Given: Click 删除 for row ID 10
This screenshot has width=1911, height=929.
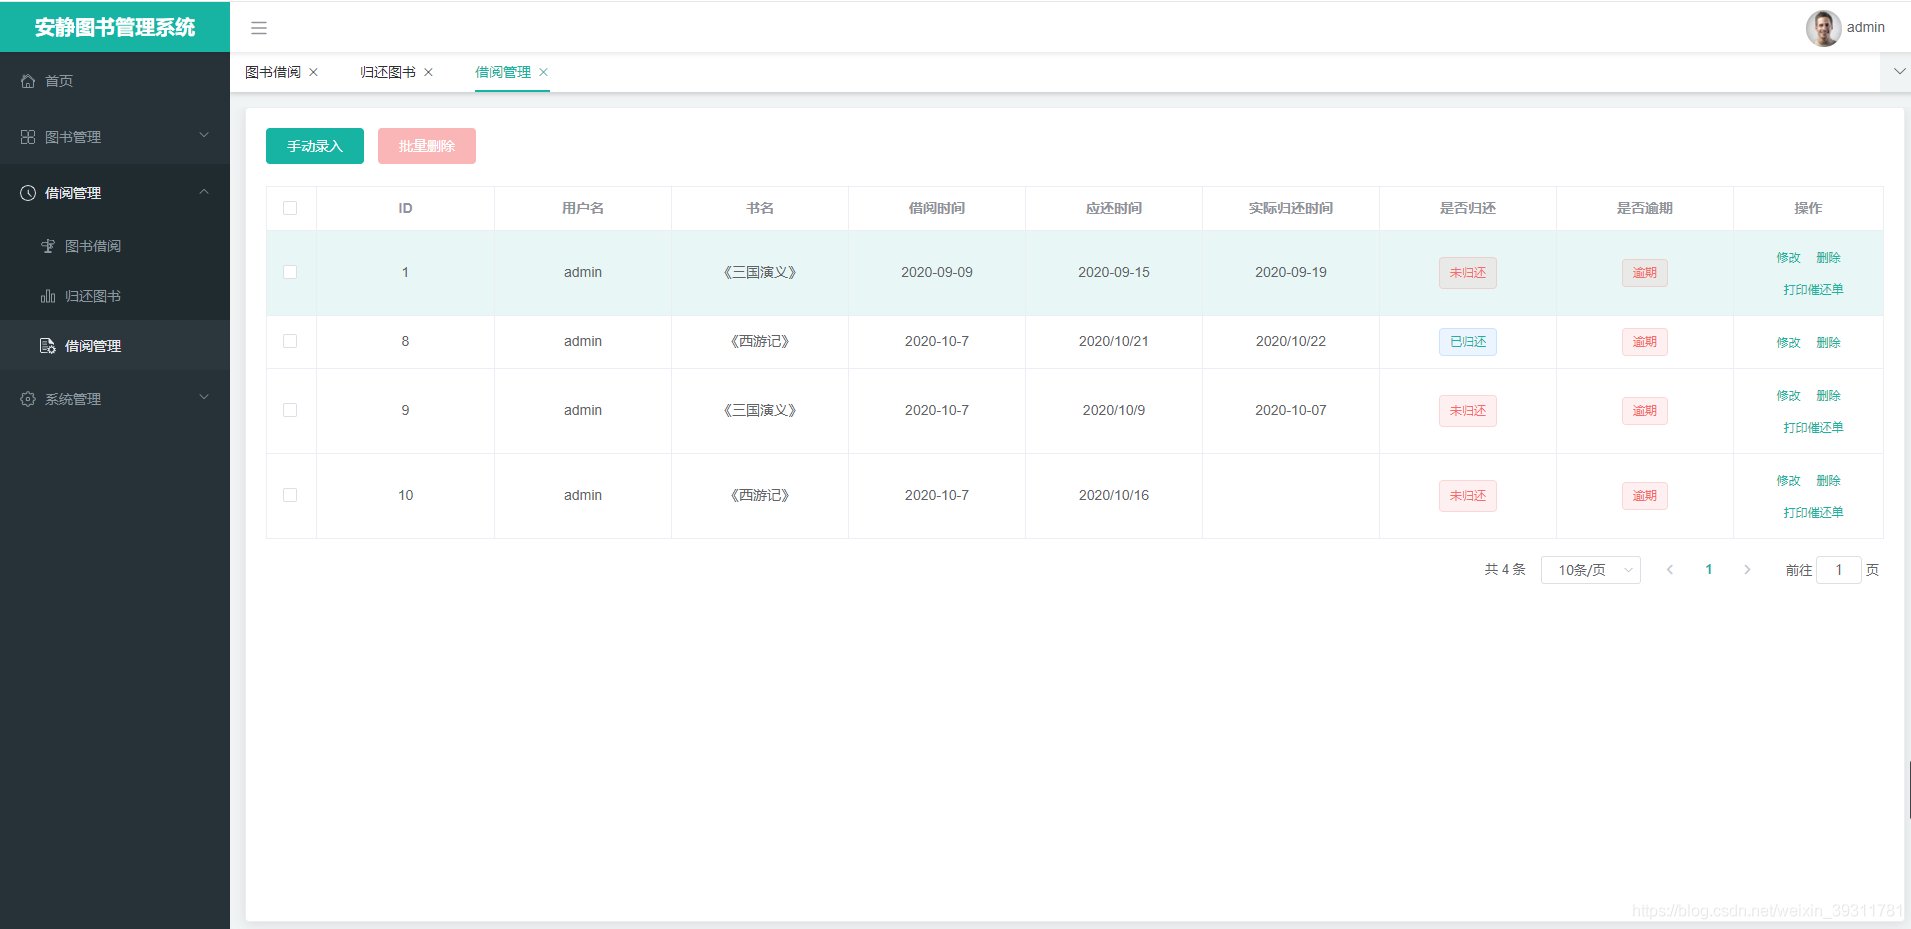Looking at the screenshot, I should [1829, 481].
